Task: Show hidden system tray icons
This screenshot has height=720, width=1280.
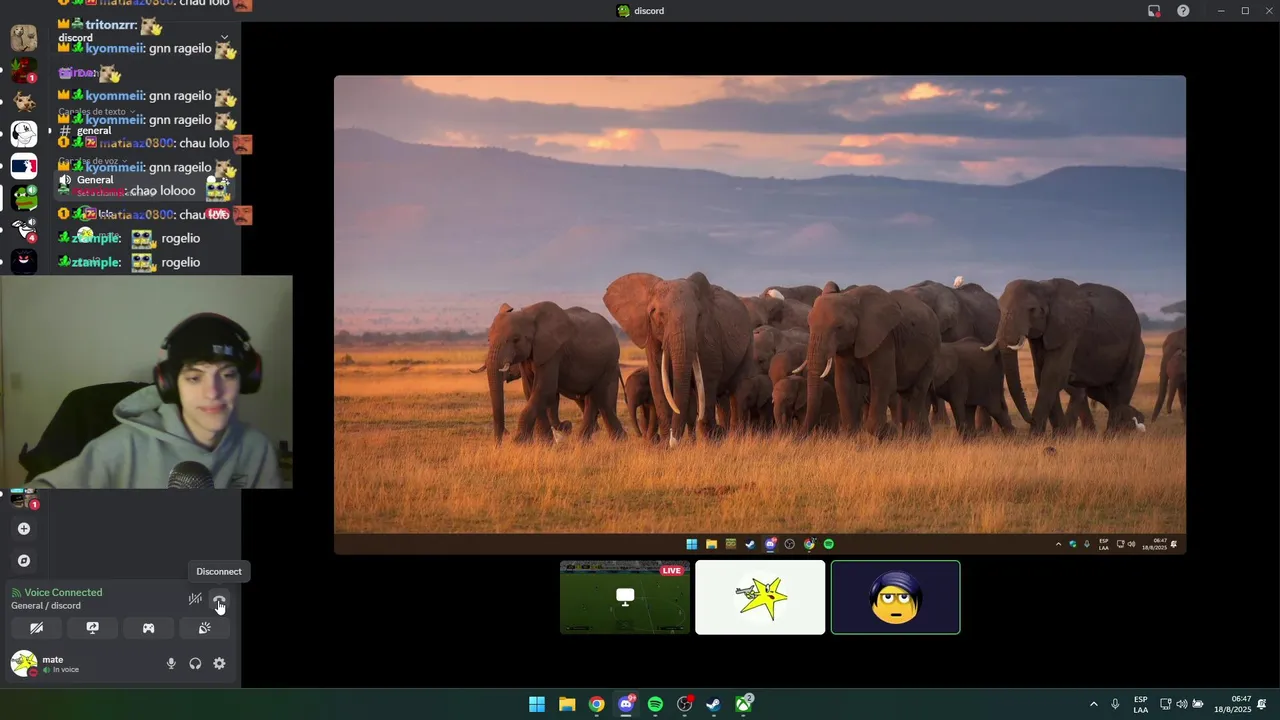Action: click(x=1093, y=704)
